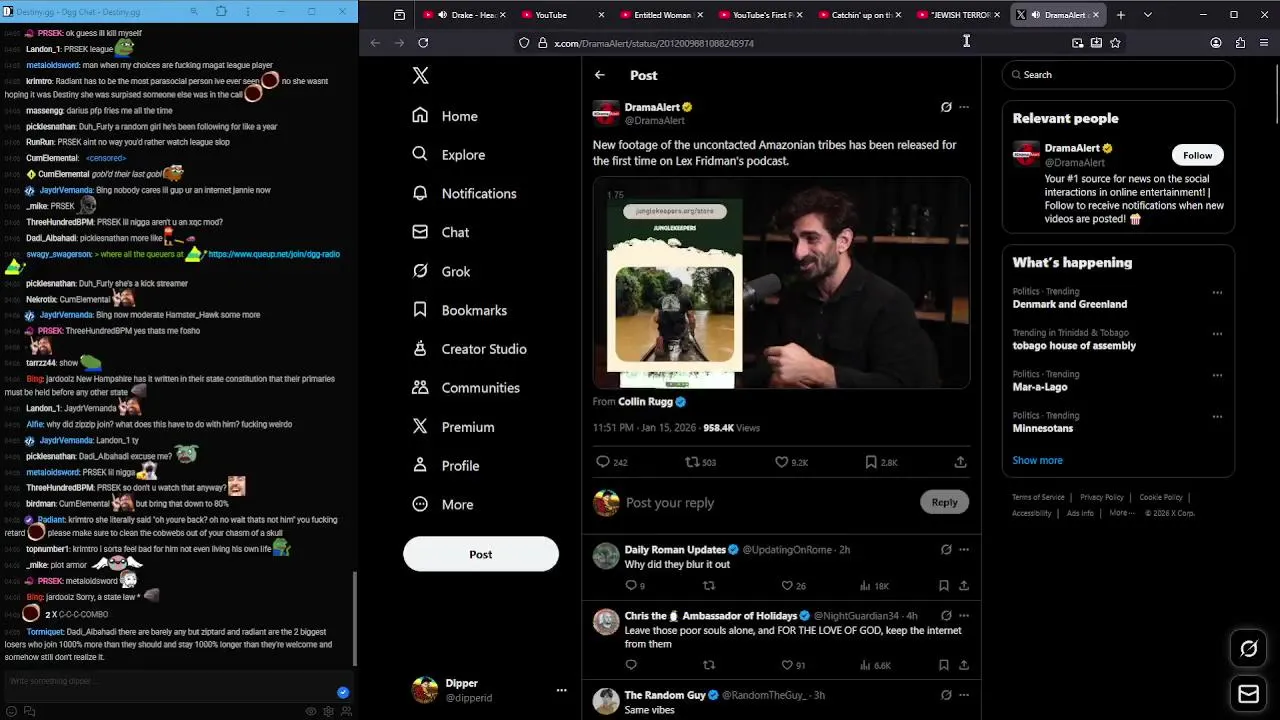Open Premium in X sidebar
Screen dimensions: 1280x720
point(453,427)
